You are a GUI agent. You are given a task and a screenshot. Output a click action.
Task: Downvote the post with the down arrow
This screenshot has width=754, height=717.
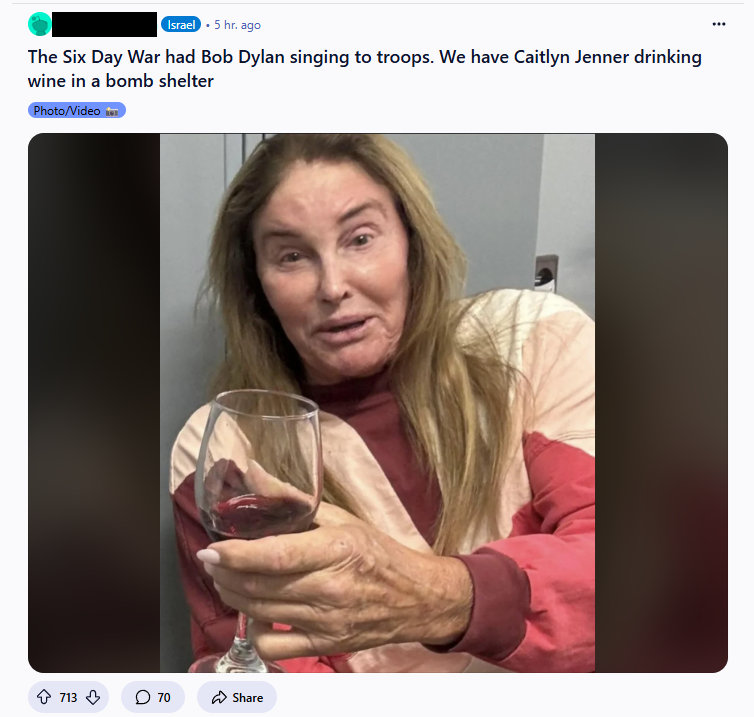click(93, 697)
